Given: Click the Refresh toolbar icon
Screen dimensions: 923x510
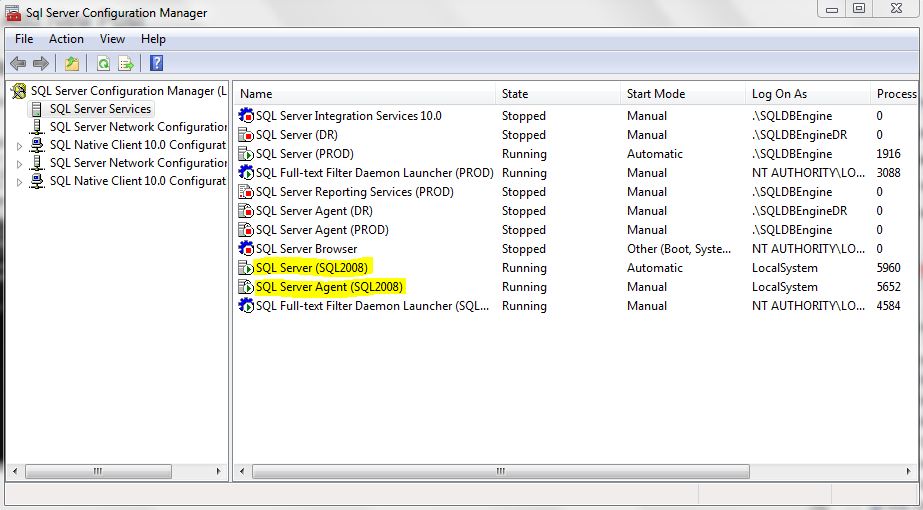Looking at the screenshot, I should [104, 63].
